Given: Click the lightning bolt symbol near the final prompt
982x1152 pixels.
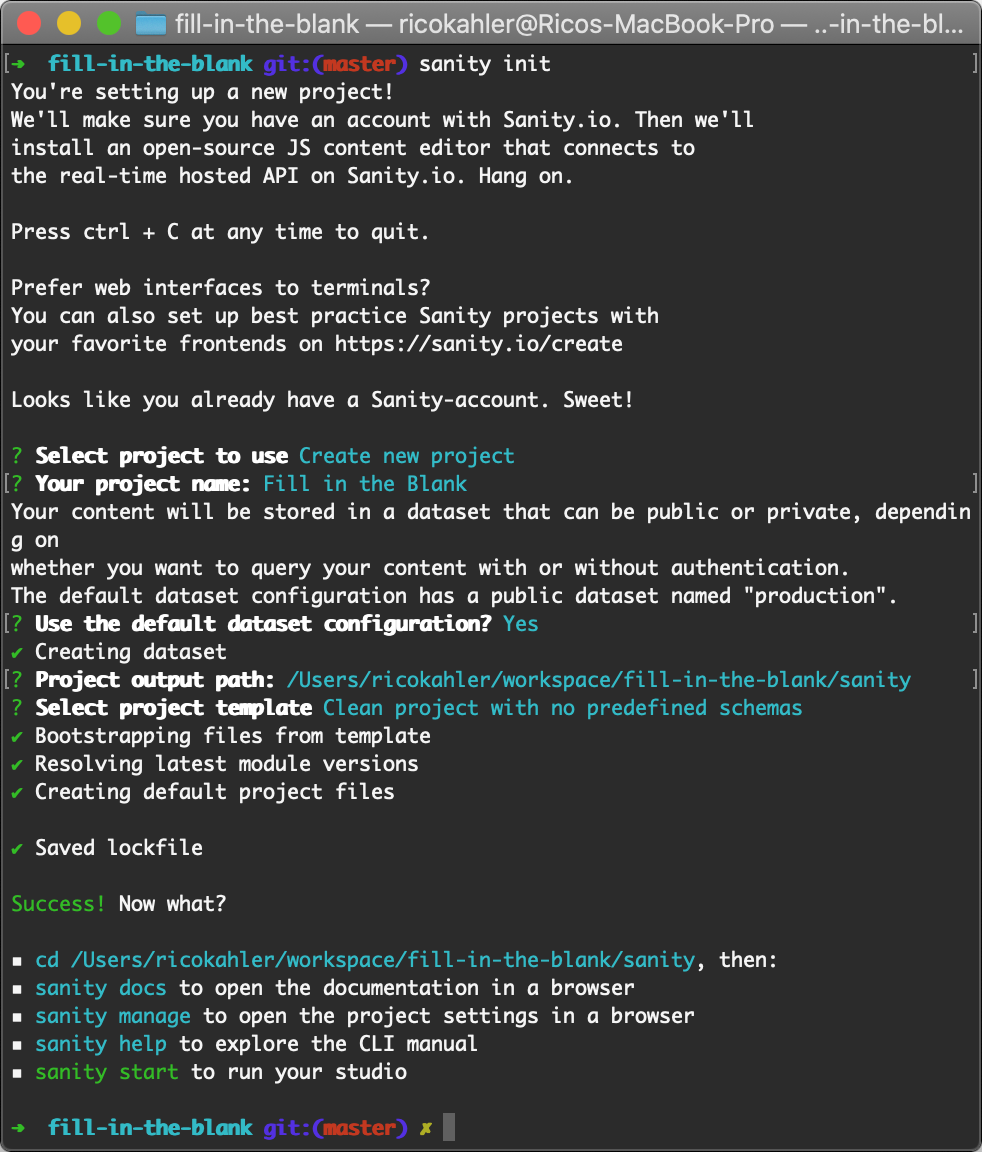Looking at the screenshot, I should click(x=425, y=1127).
